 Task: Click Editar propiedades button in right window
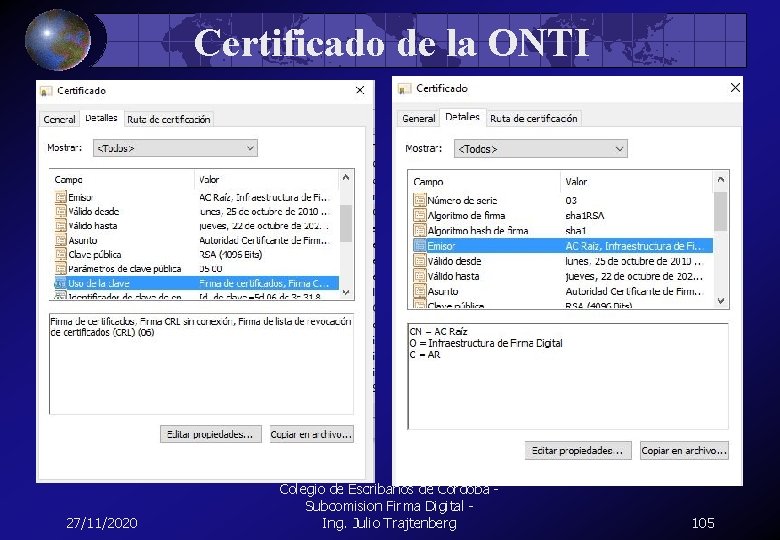point(578,450)
